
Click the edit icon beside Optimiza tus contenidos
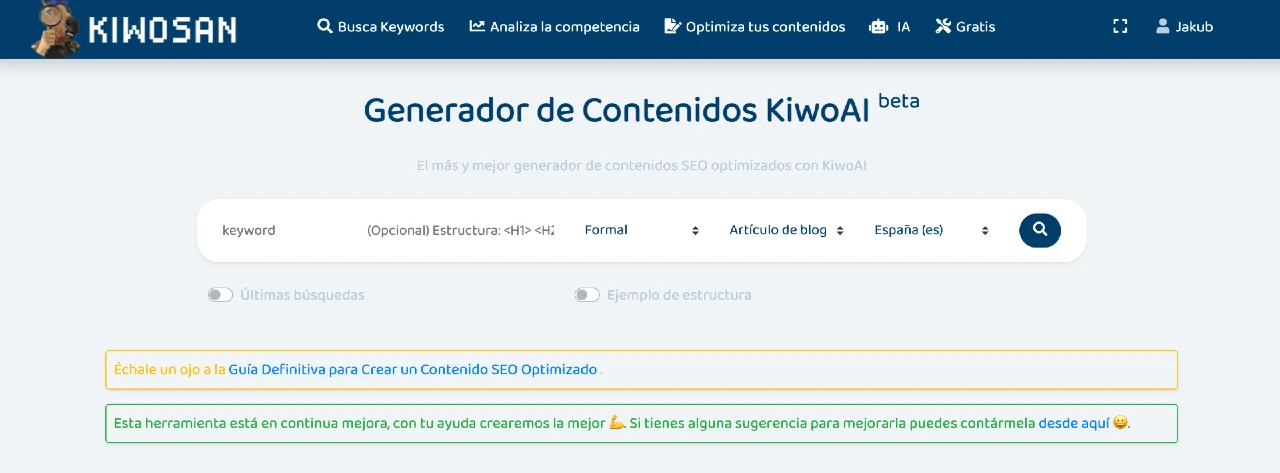(672, 26)
